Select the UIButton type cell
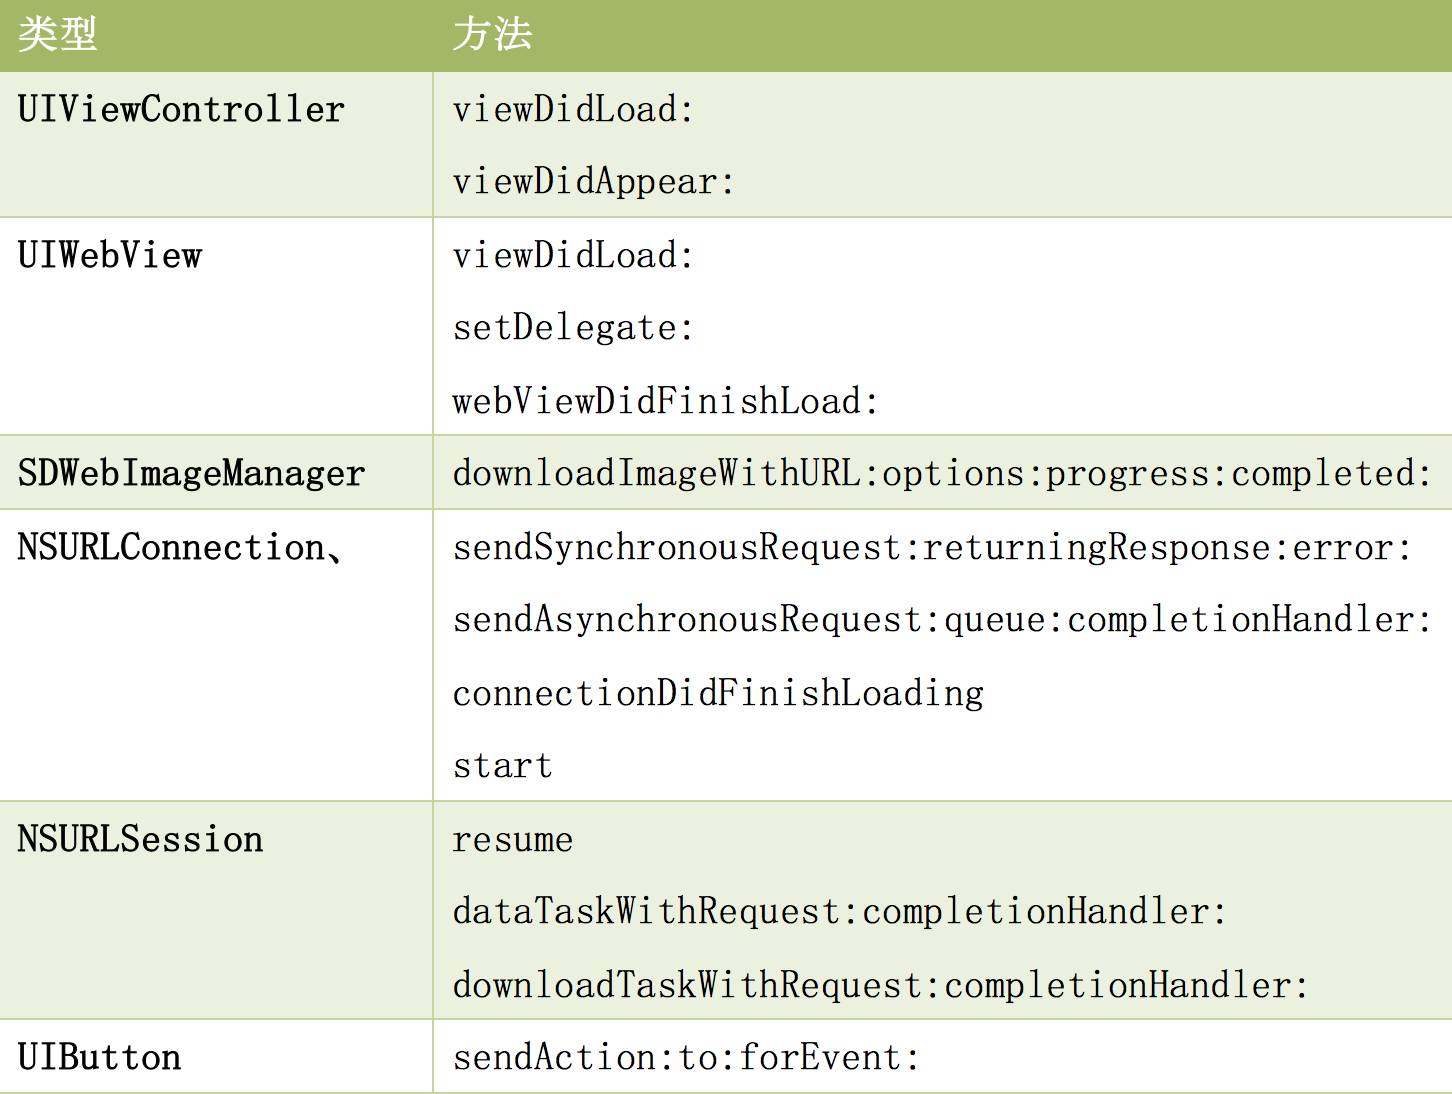Screen dimensions: 1452x1094 coord(99,1057)
